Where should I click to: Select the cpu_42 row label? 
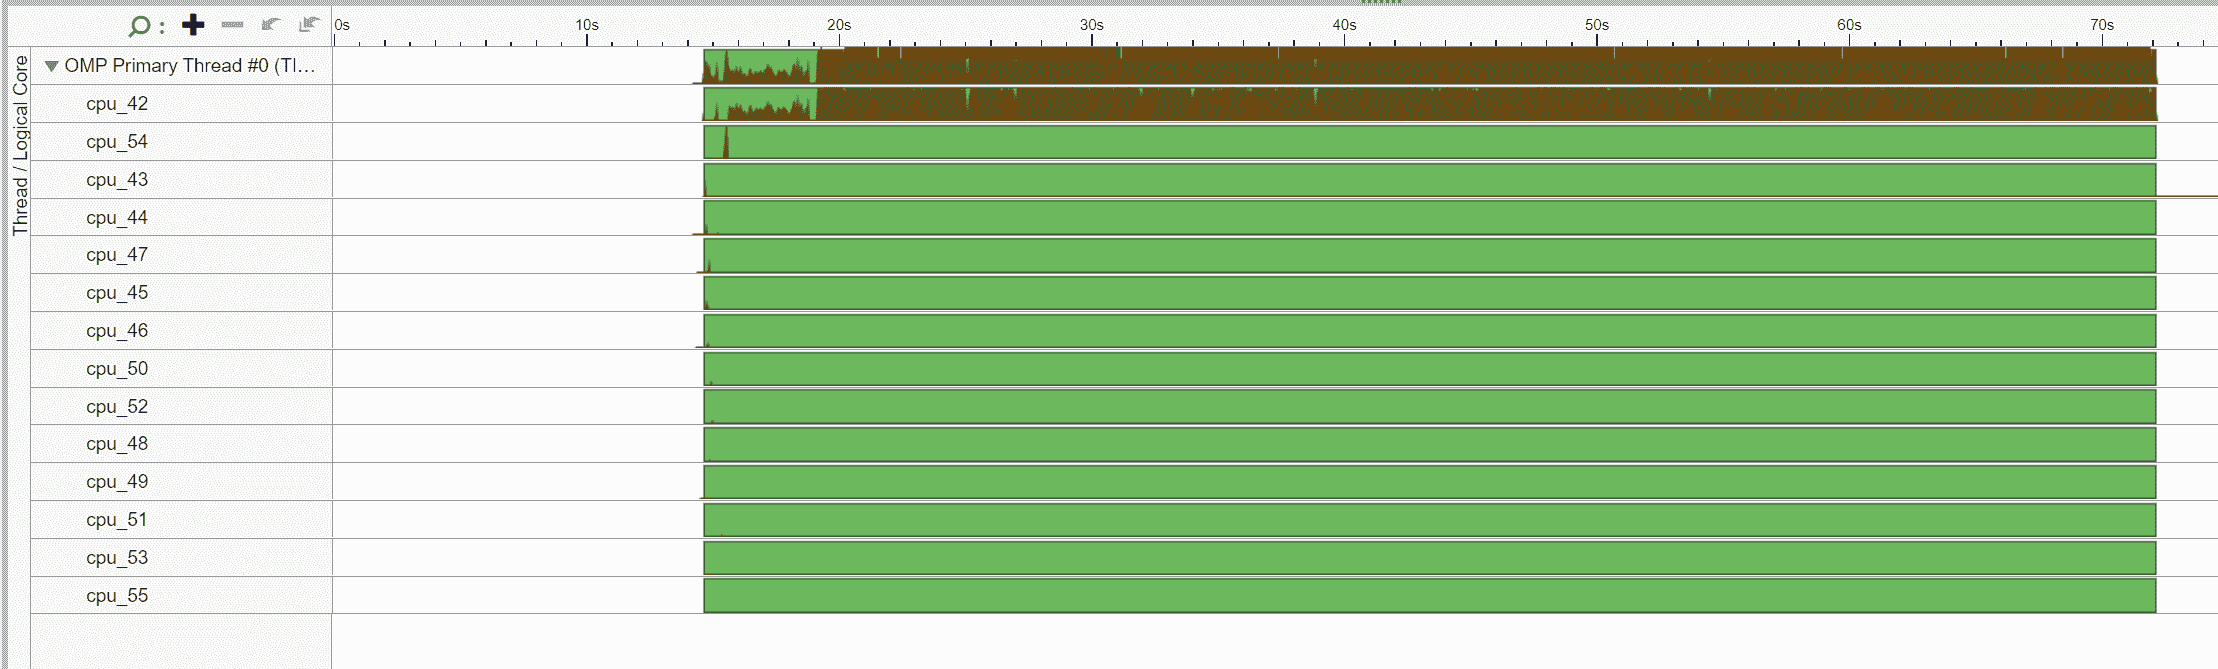pyautogui.click(x=117, y=104)
